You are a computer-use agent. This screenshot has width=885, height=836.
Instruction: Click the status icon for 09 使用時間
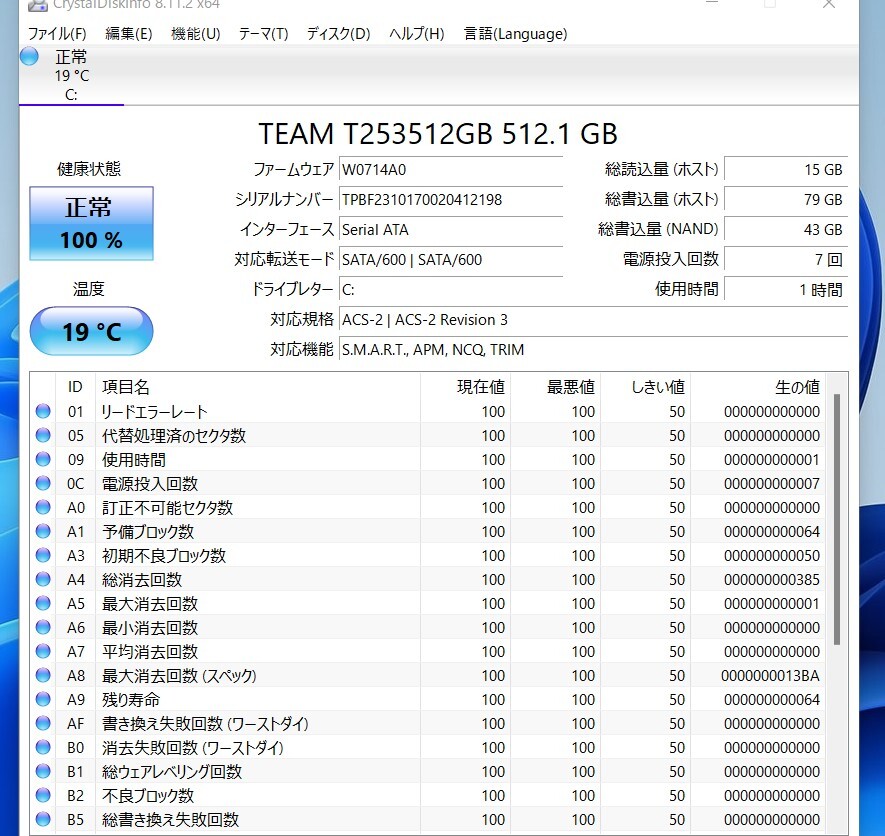pos(43,459)
